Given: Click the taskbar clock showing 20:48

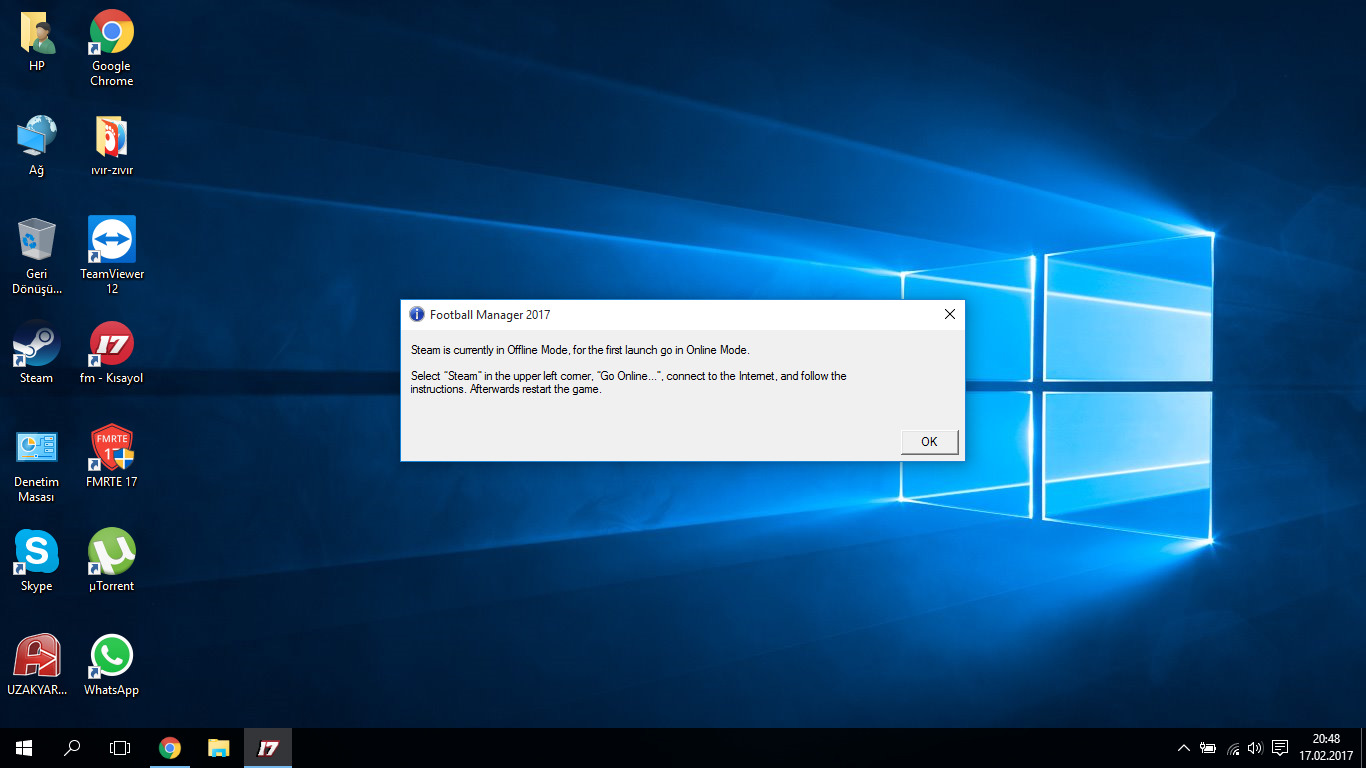Looking at the screenshot, I should pyautogui.click(x=1325, y=748).
